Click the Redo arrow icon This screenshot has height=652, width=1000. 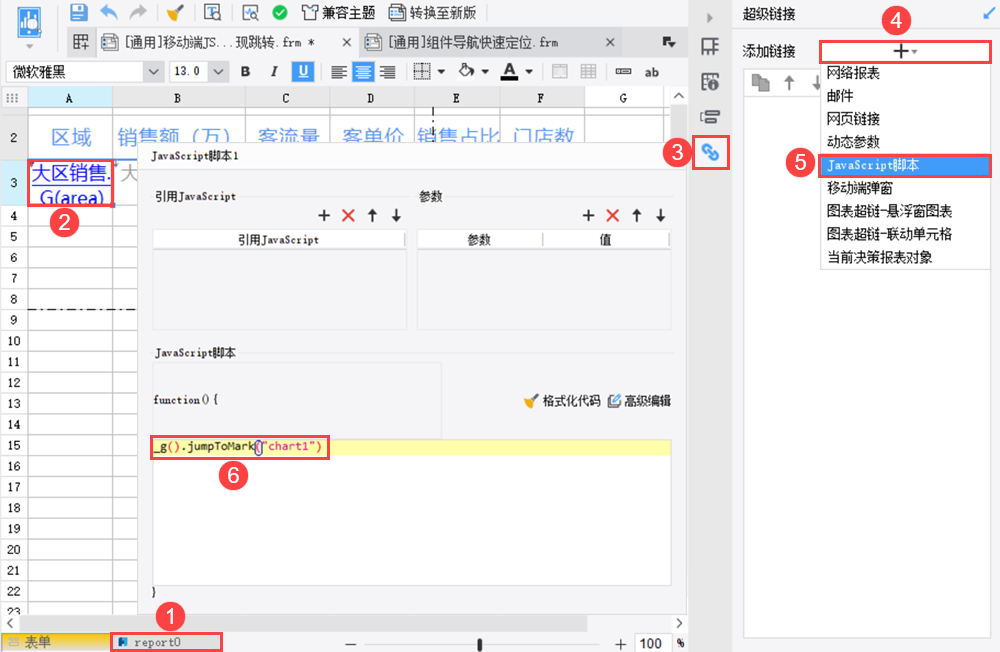click(x=138, y=12)
